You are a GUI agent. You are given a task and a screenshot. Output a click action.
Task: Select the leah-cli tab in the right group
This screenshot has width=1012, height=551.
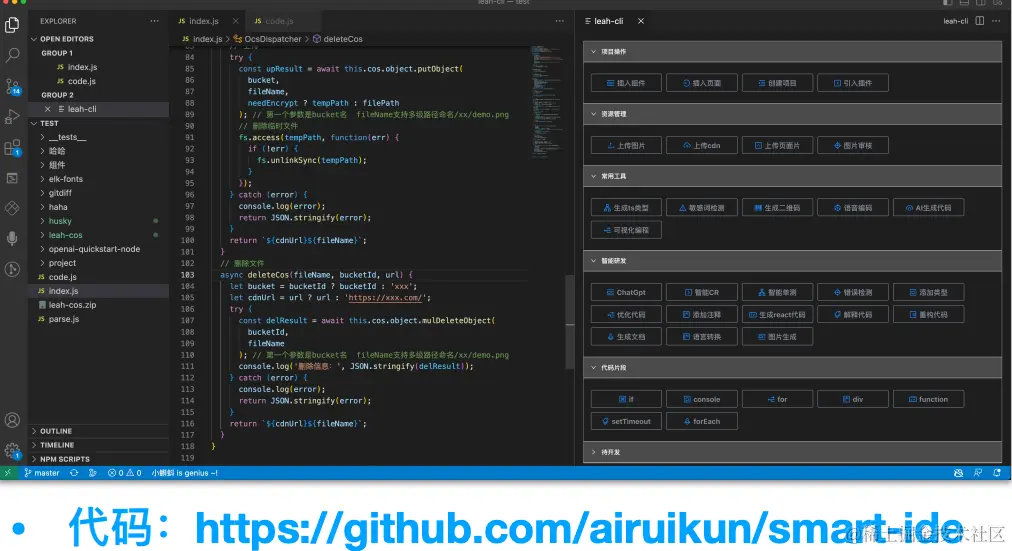click(614, 21)
